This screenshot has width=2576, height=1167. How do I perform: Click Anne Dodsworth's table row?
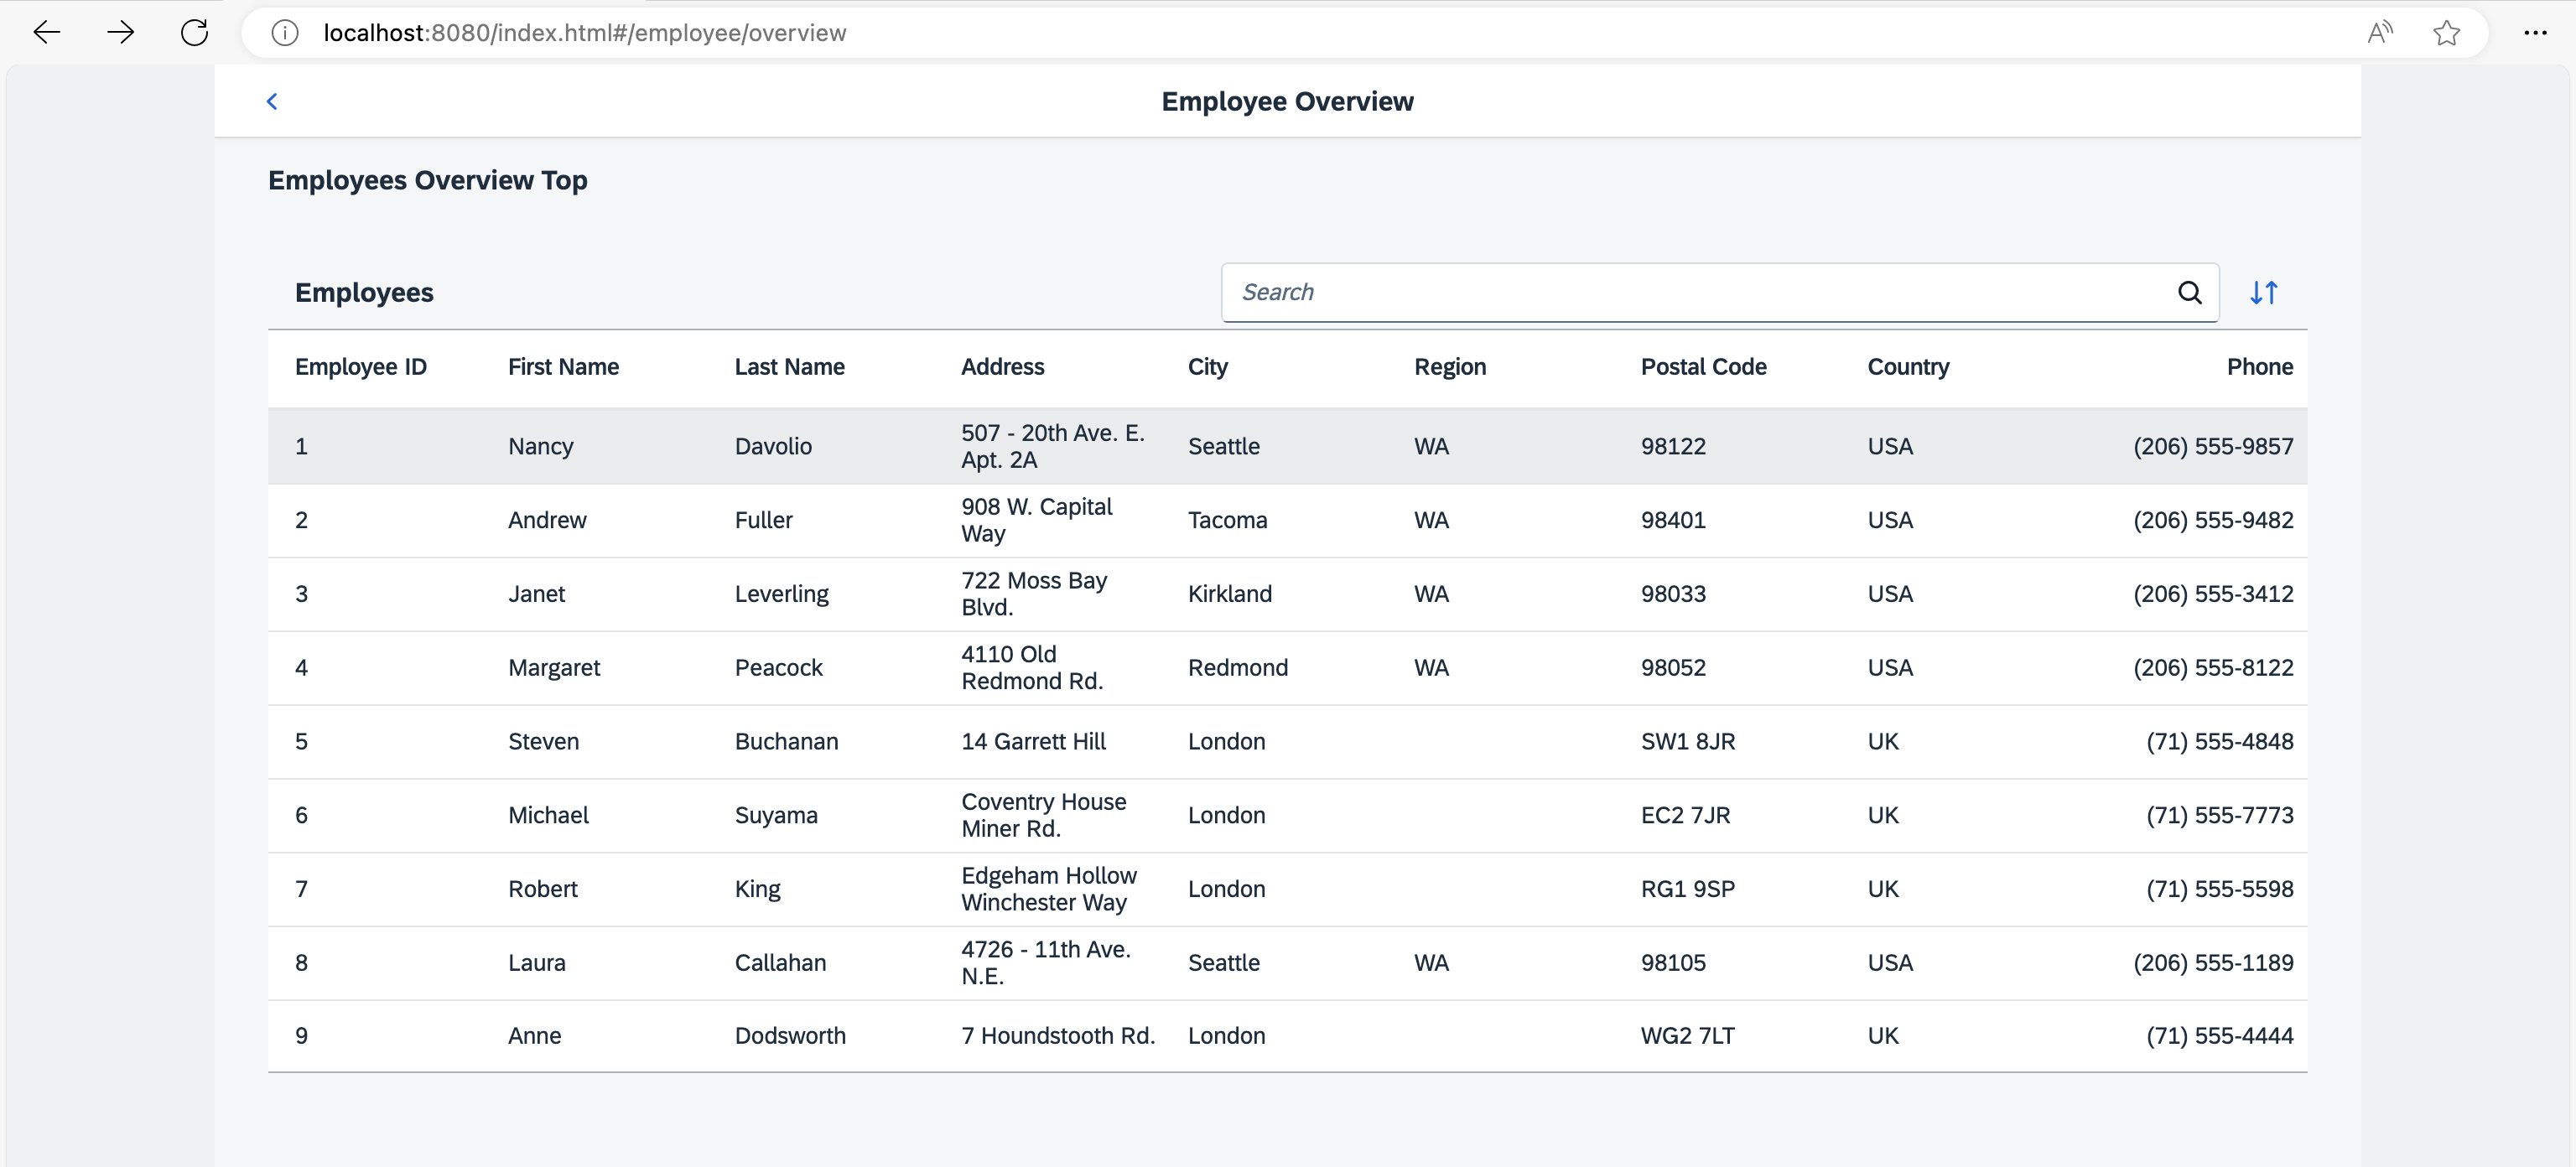[x=1287, y=1036]
